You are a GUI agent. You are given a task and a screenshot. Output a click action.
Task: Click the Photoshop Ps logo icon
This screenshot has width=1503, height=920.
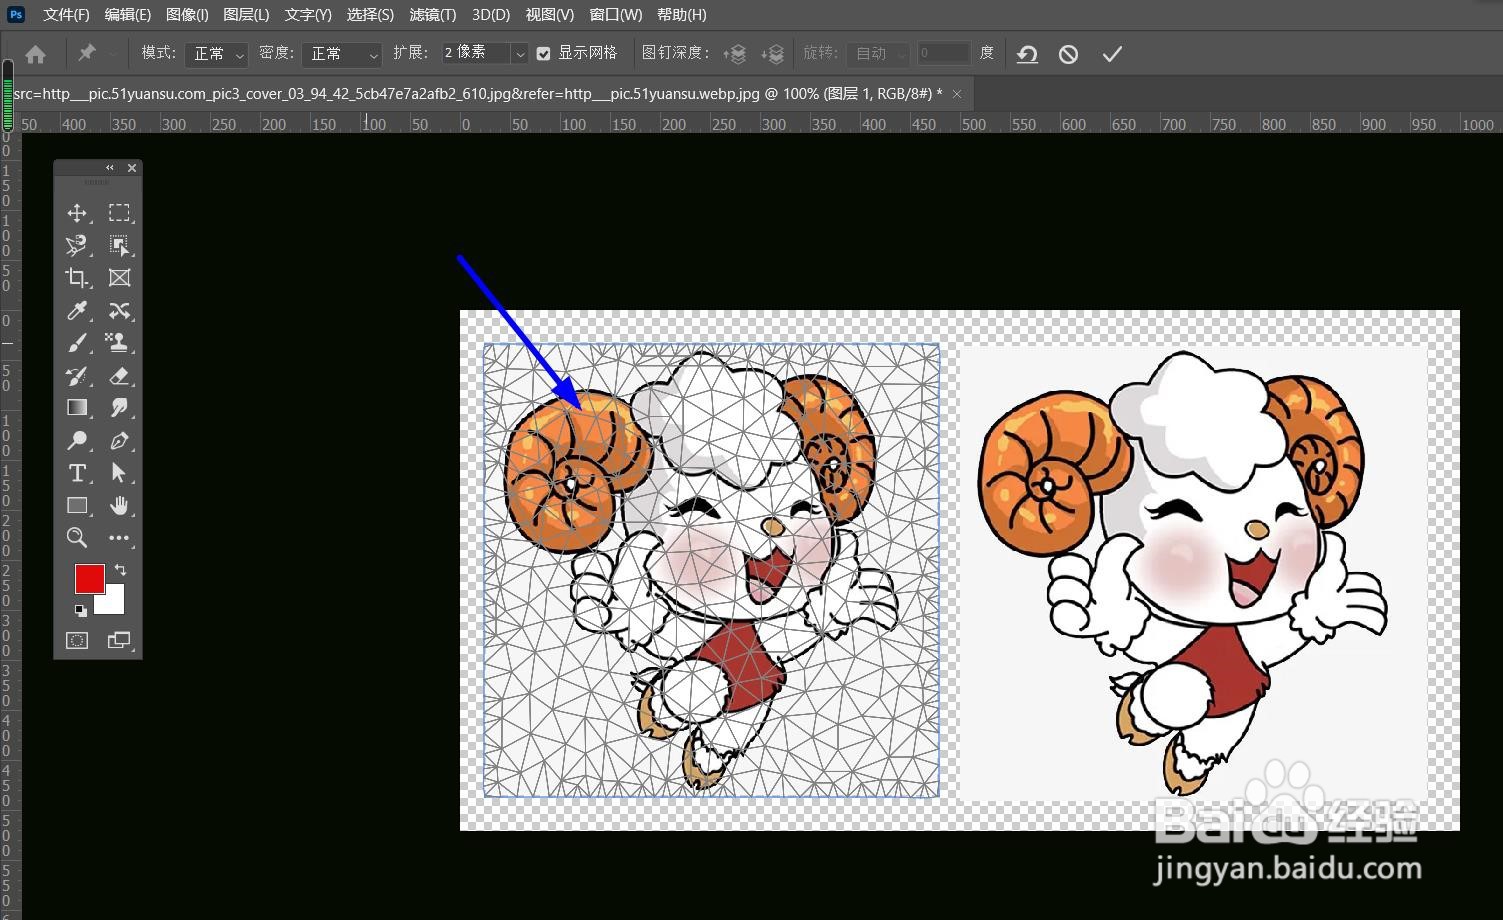pyautogui.click(x=16, y=14)
